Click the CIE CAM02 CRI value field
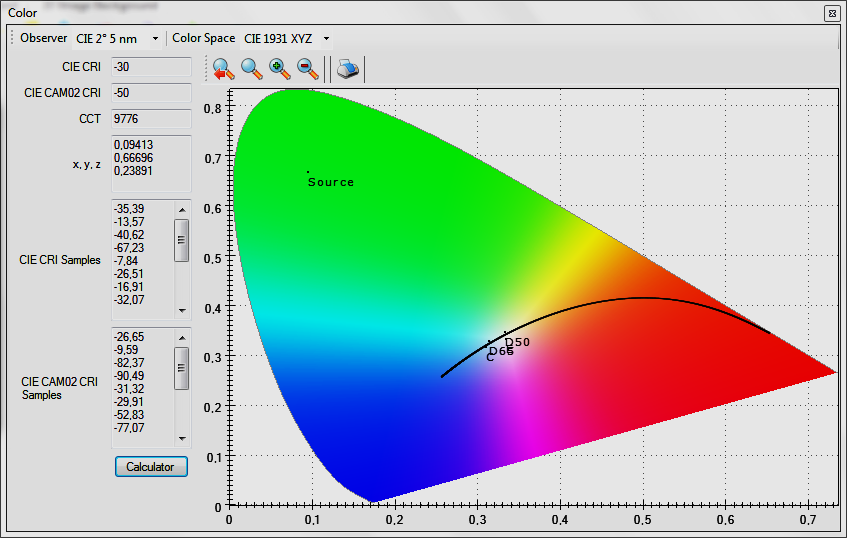Screen dimensions: 847x538 tap(150, 93)
